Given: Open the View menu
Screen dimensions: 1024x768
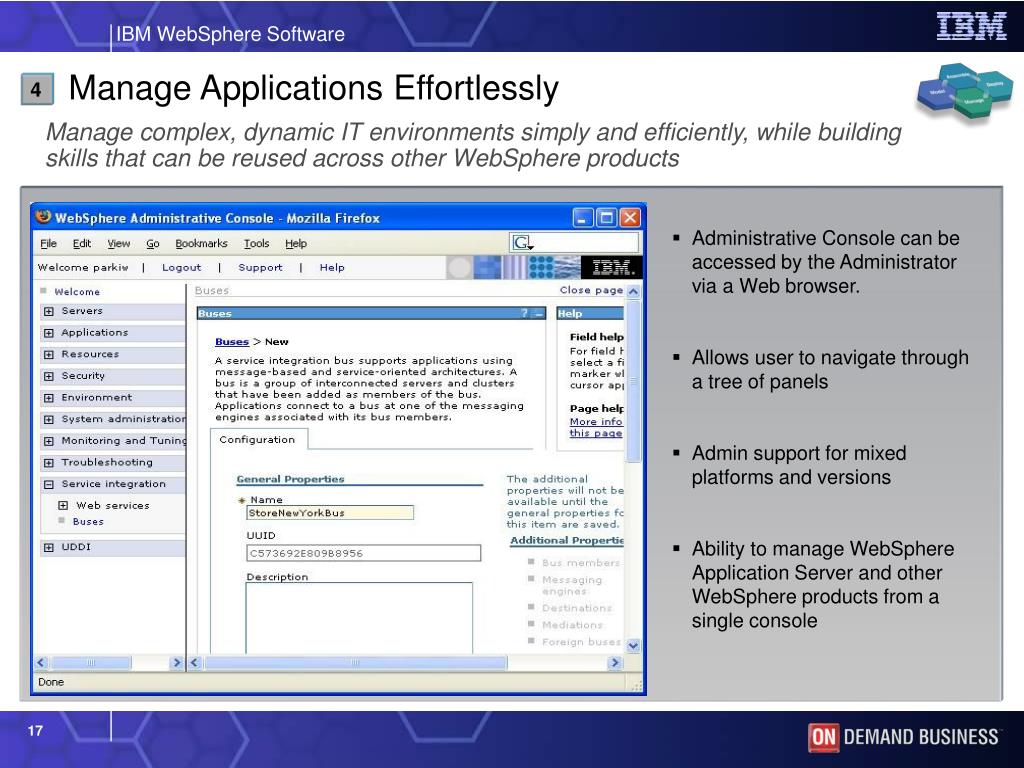Looking at the screenshot, I should coord(118,244).
